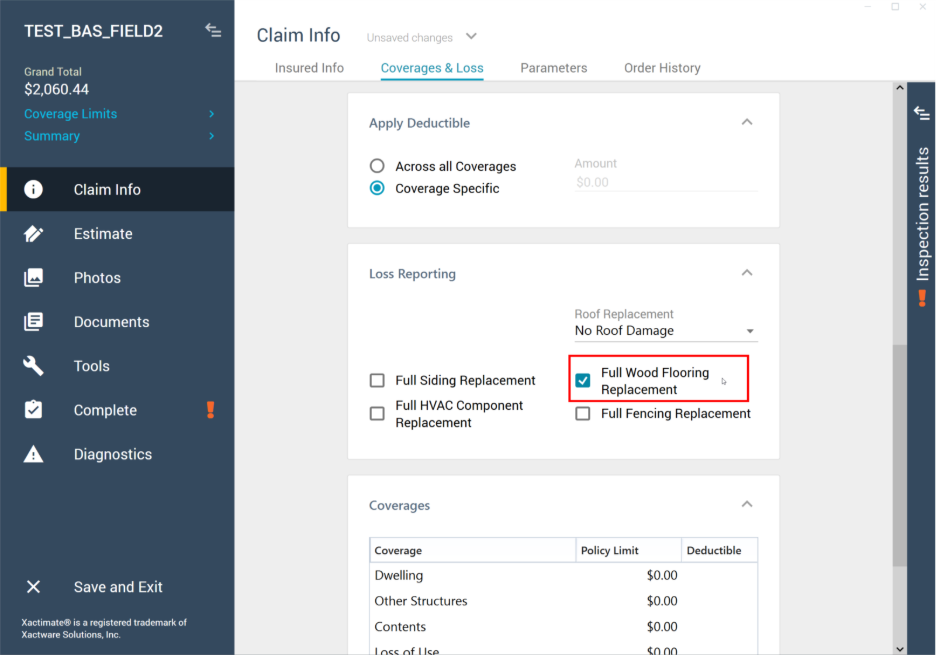This screenshot has width=936, height=655.
Task: Click the Photos image icon
Action: pos(34,278)
